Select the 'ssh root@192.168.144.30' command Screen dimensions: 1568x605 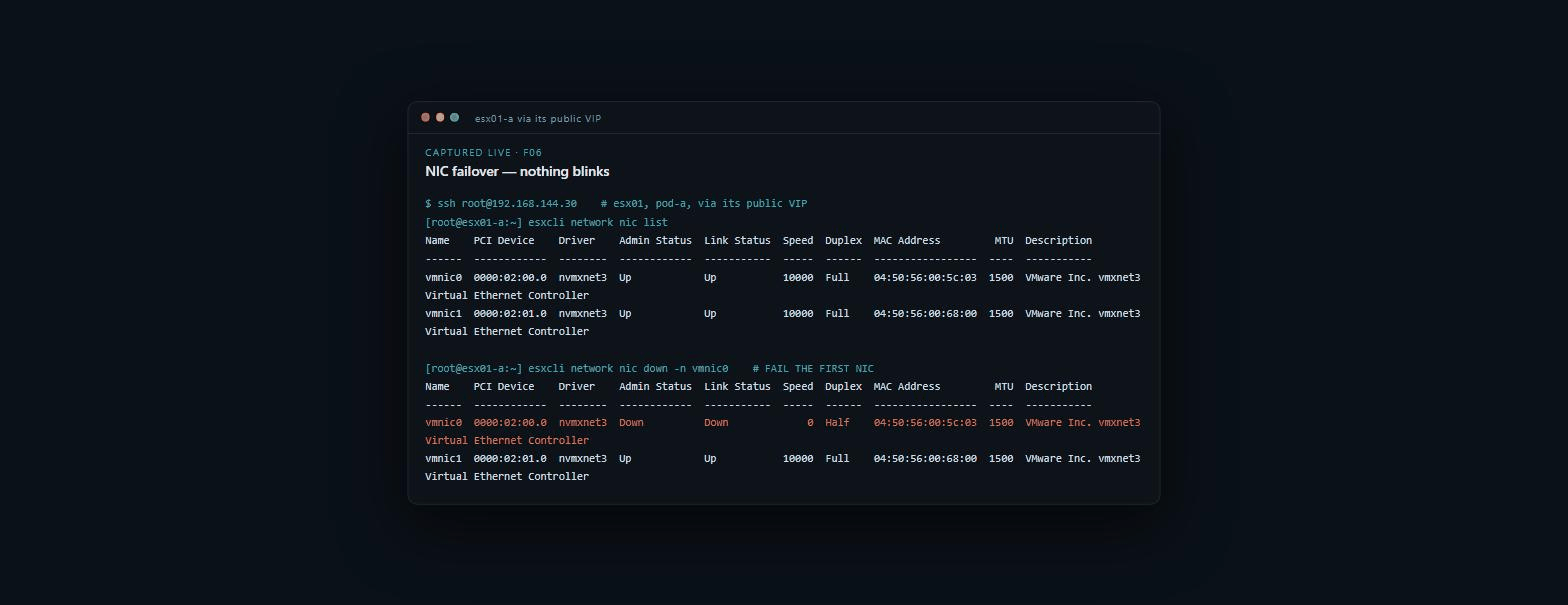tap(507, 204)
